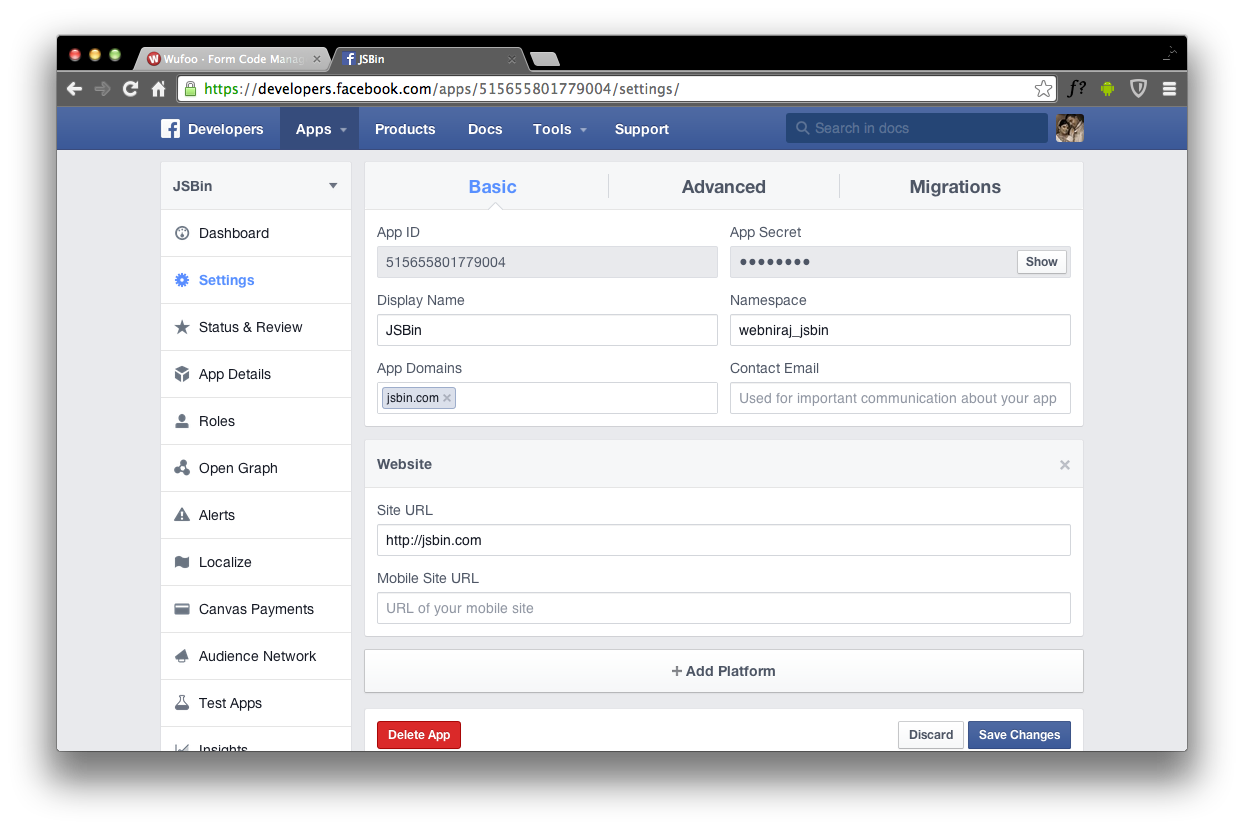Open the Apps dropdown menu

coord(321,129)
